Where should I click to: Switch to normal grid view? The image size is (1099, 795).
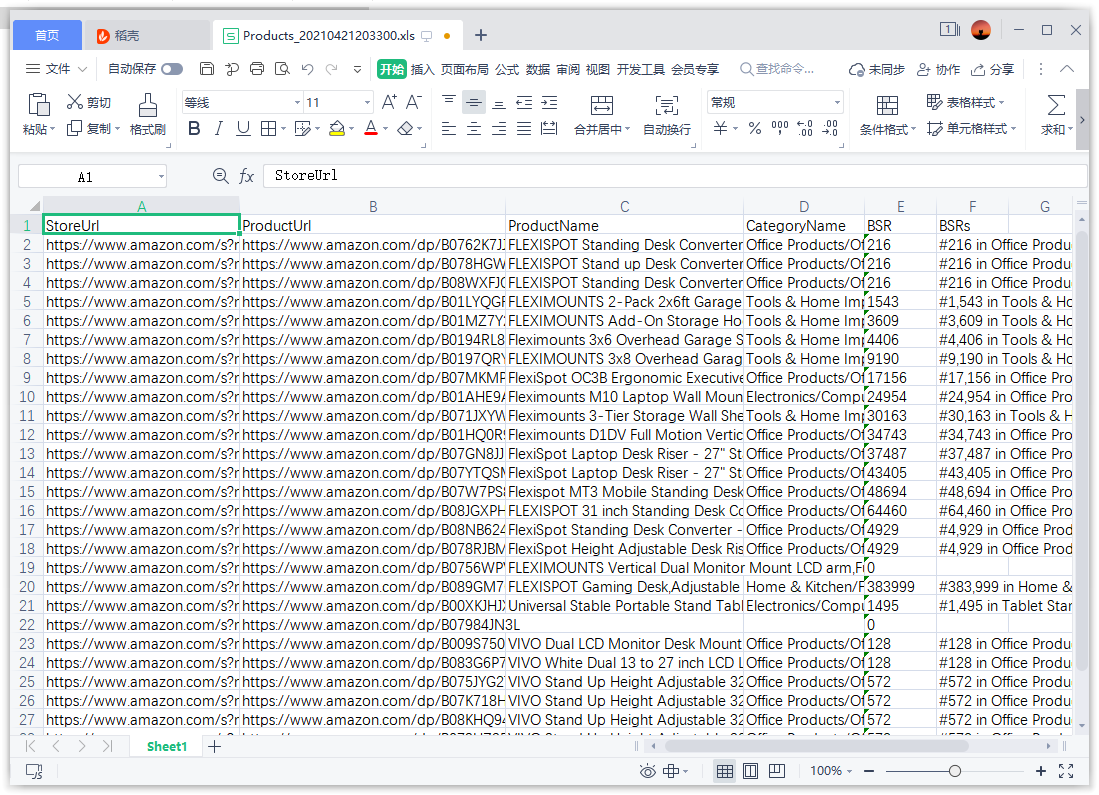(725, 772)
